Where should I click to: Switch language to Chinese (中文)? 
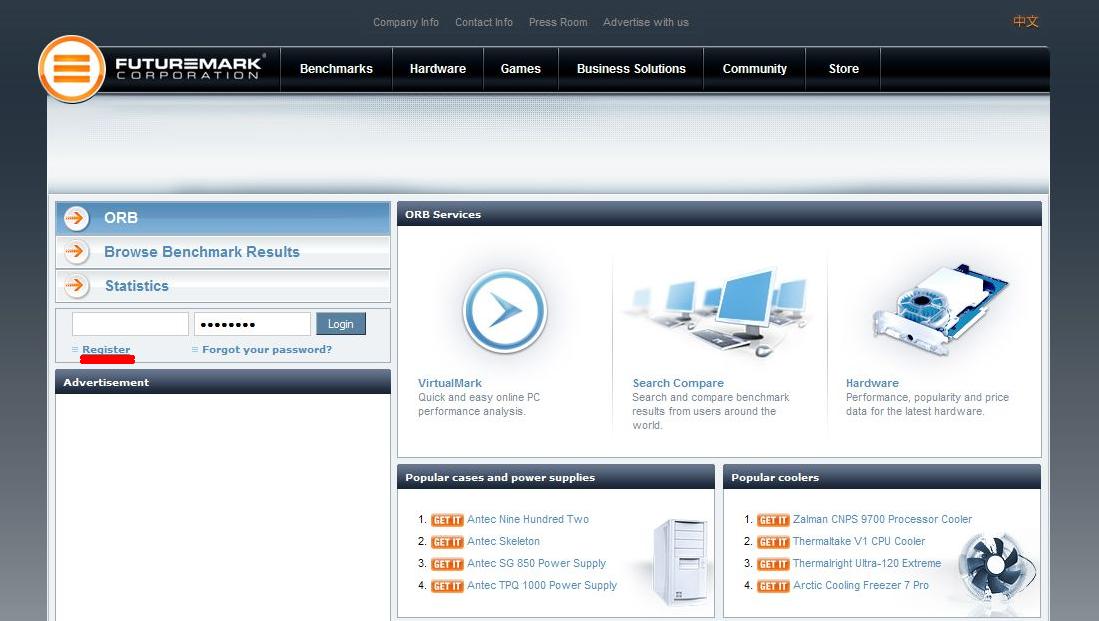point(1026,21)
